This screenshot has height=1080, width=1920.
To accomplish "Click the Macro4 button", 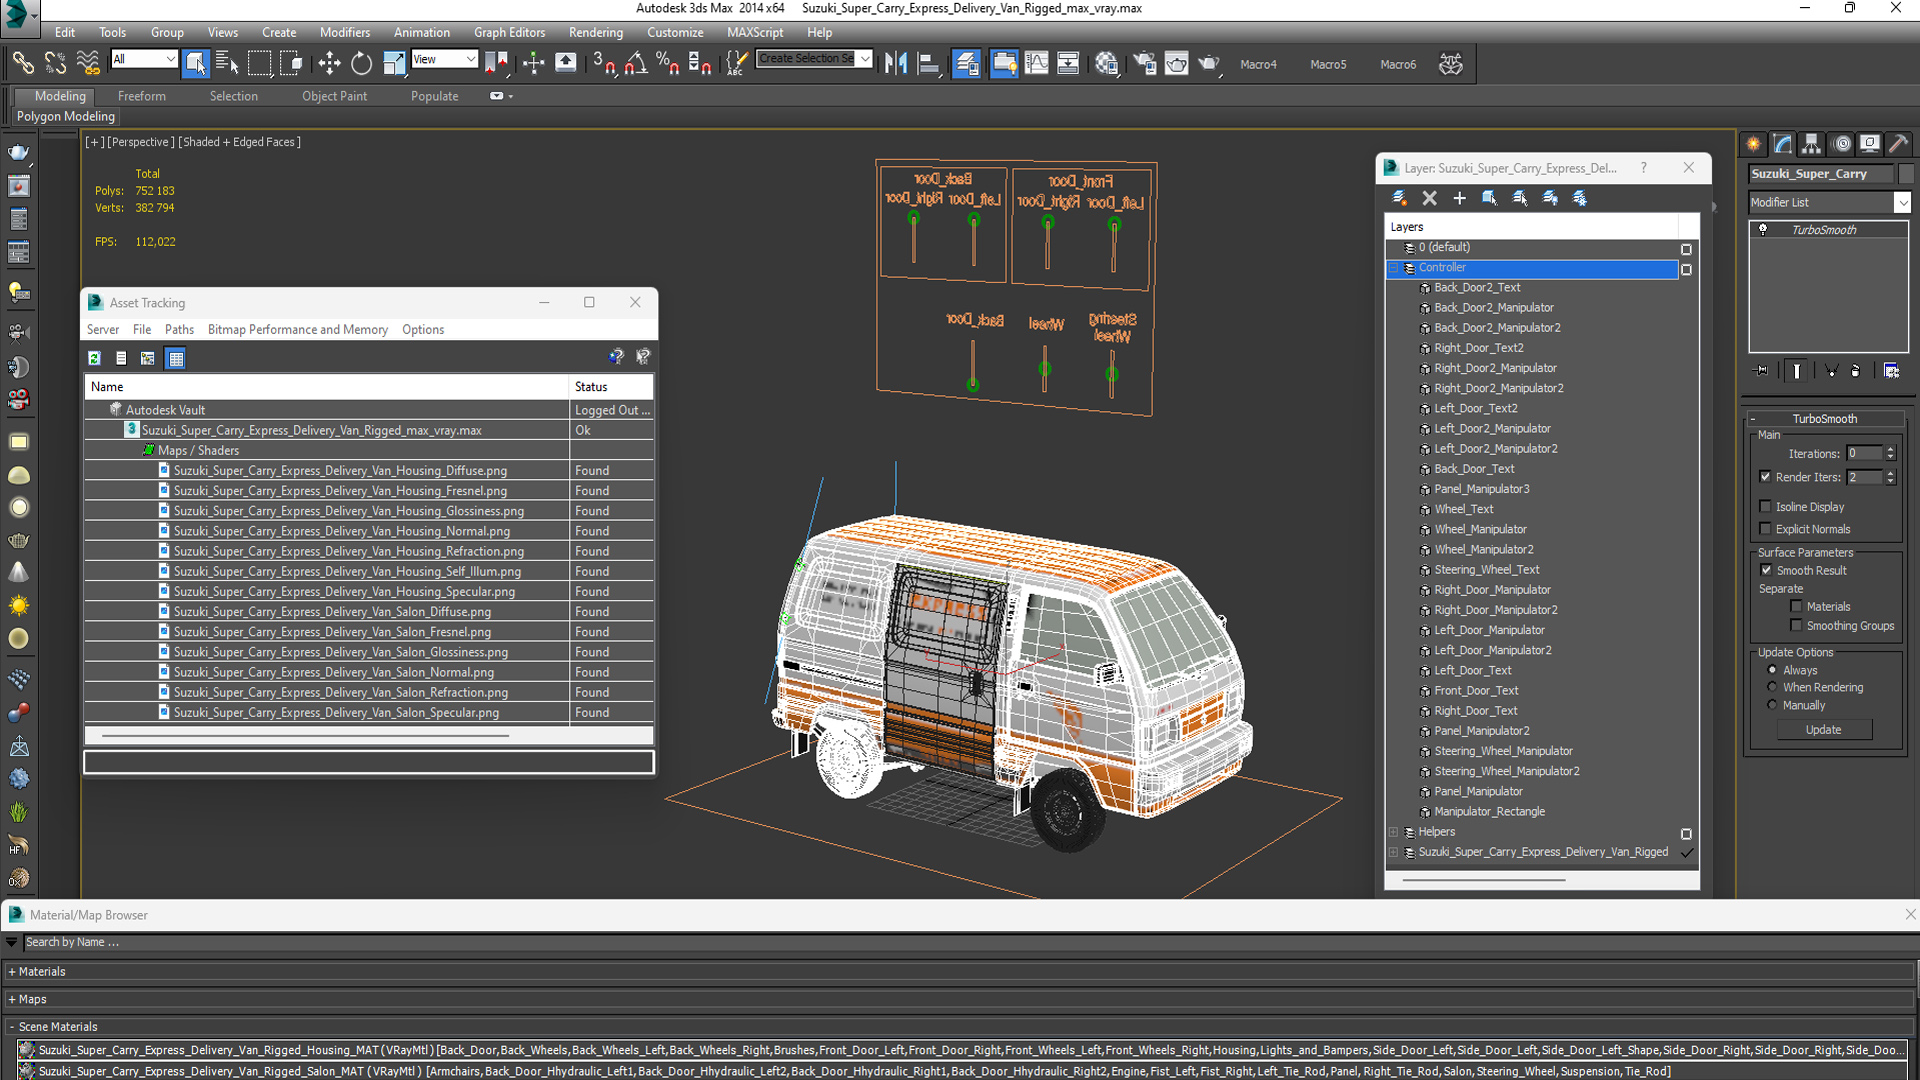I will click(1258, 64).
